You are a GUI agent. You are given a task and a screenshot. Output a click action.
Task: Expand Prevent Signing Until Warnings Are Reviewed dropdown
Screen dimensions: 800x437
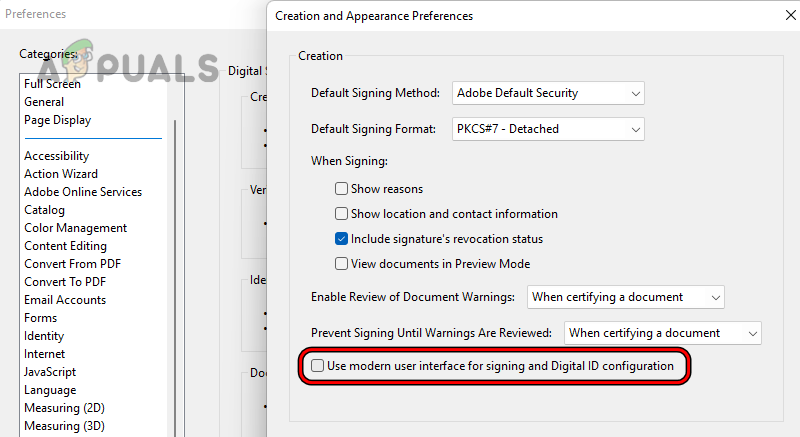click(x=662, y=333)
